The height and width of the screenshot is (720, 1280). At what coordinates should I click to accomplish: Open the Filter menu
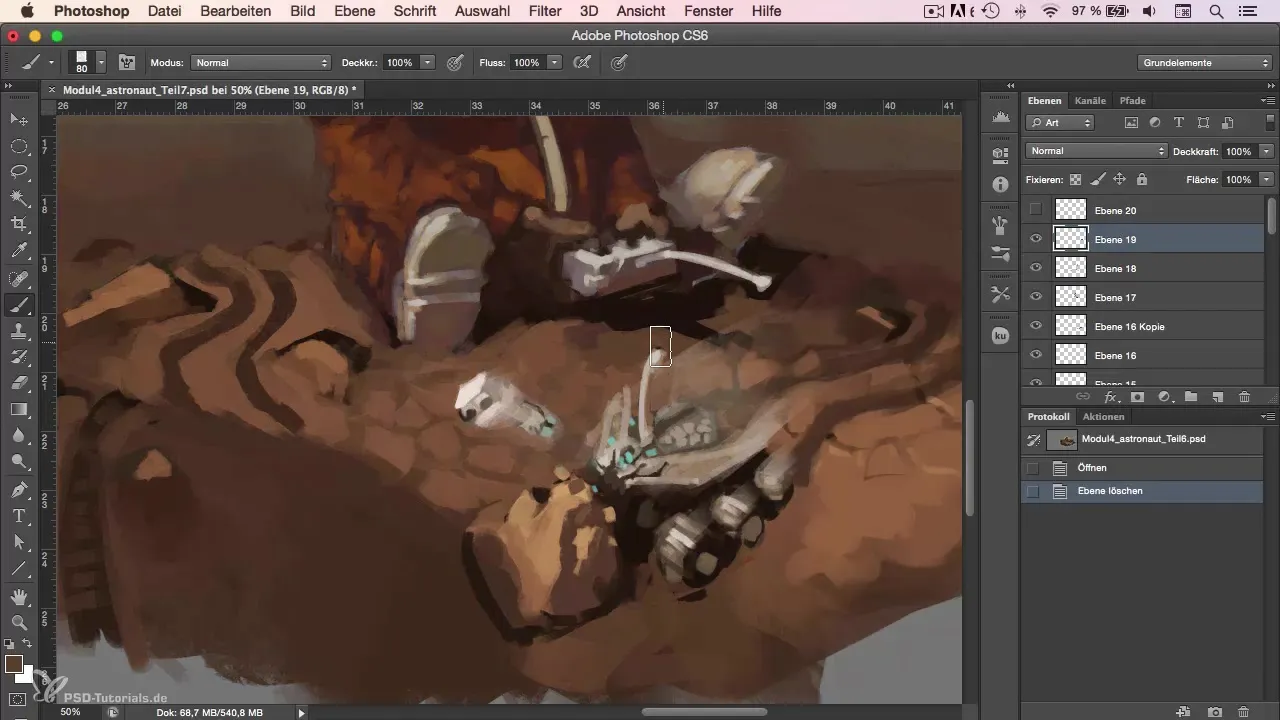tap(544, 11)
